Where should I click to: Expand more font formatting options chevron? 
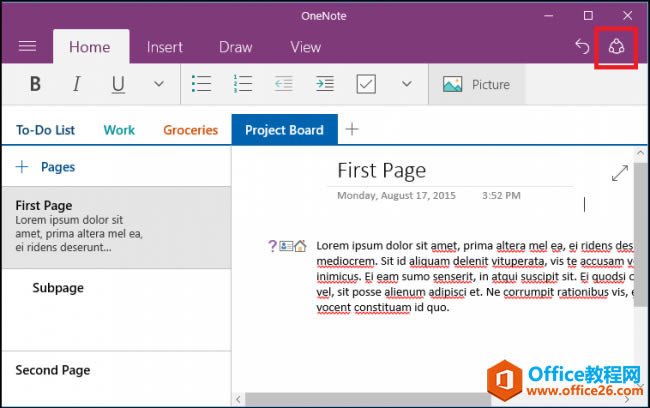159,84
